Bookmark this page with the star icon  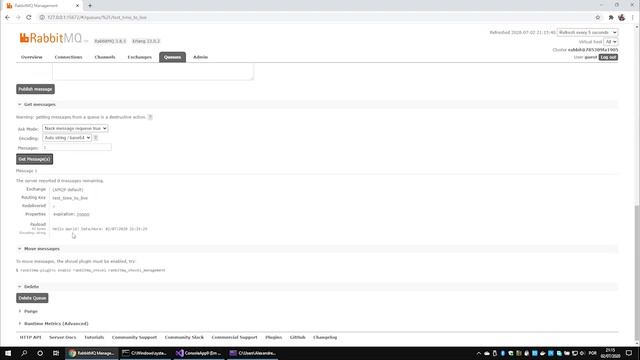click(x=598, y=18)
